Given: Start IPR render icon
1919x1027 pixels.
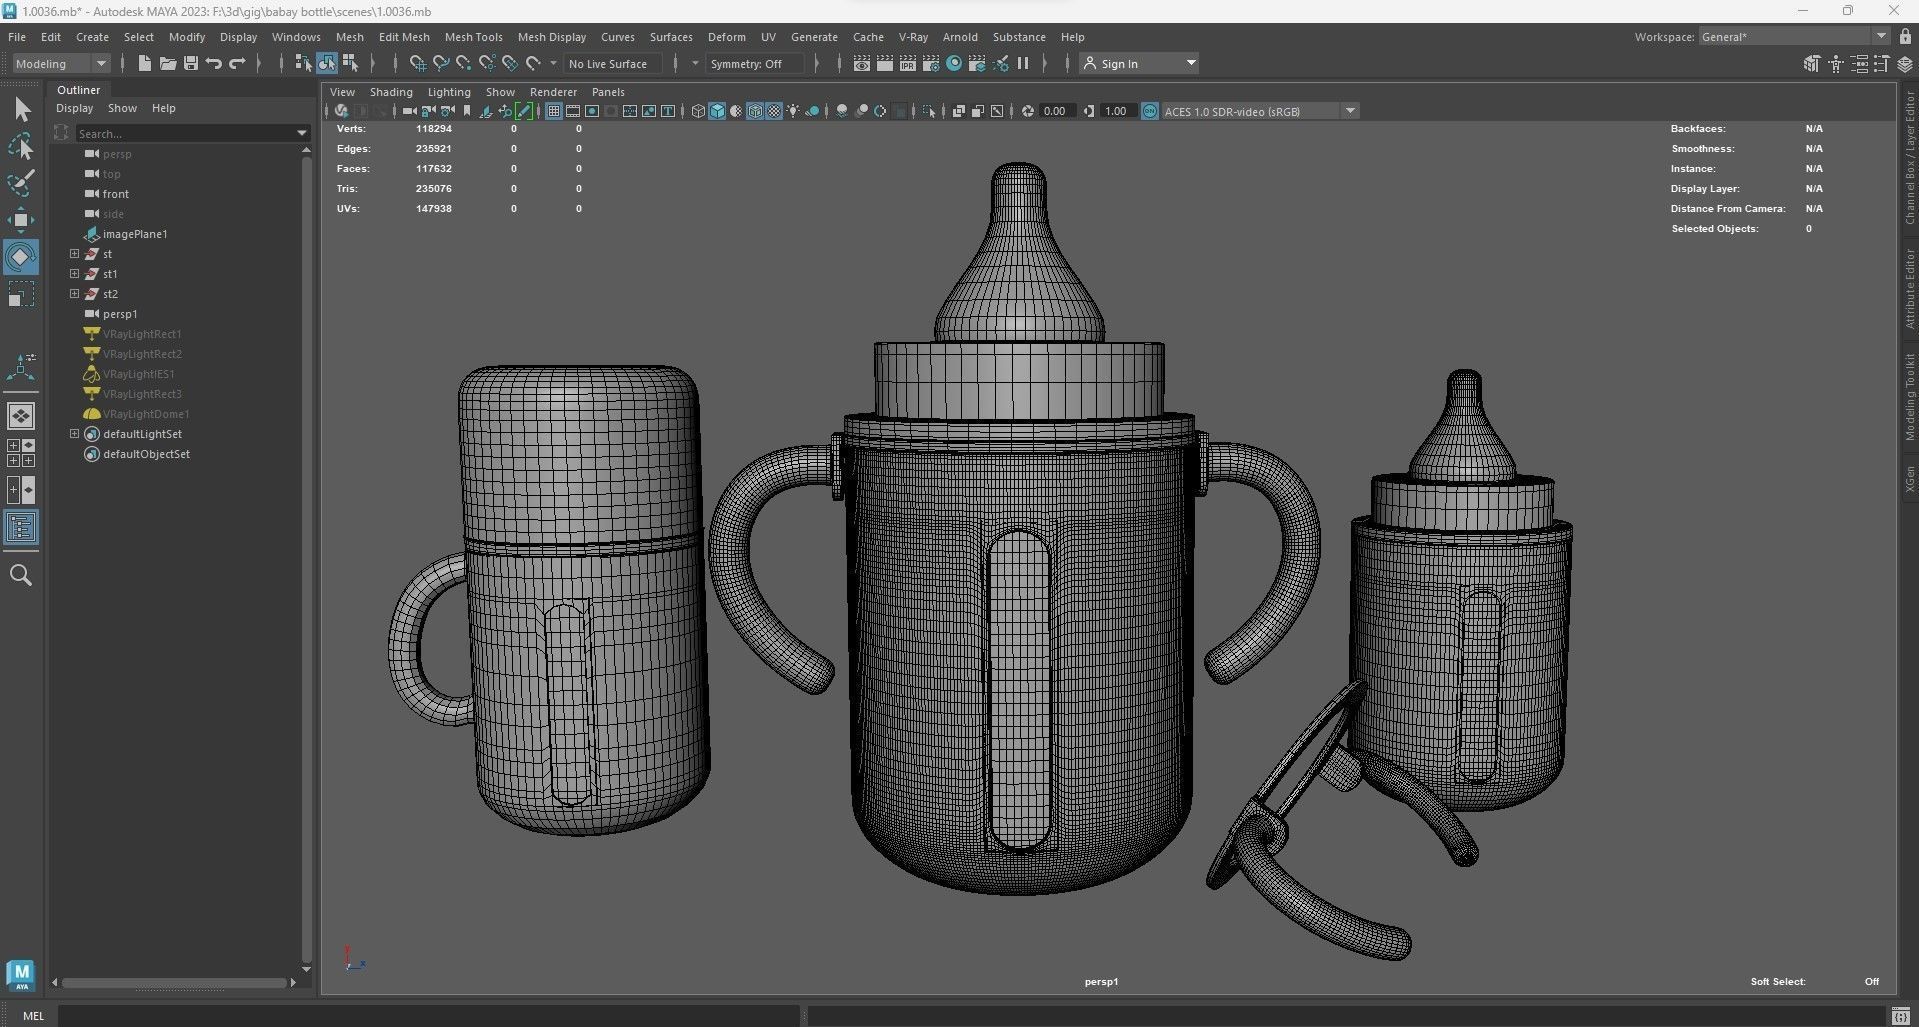Looking at the screenshot, I should pyautogui.click(x=908, y=63).
